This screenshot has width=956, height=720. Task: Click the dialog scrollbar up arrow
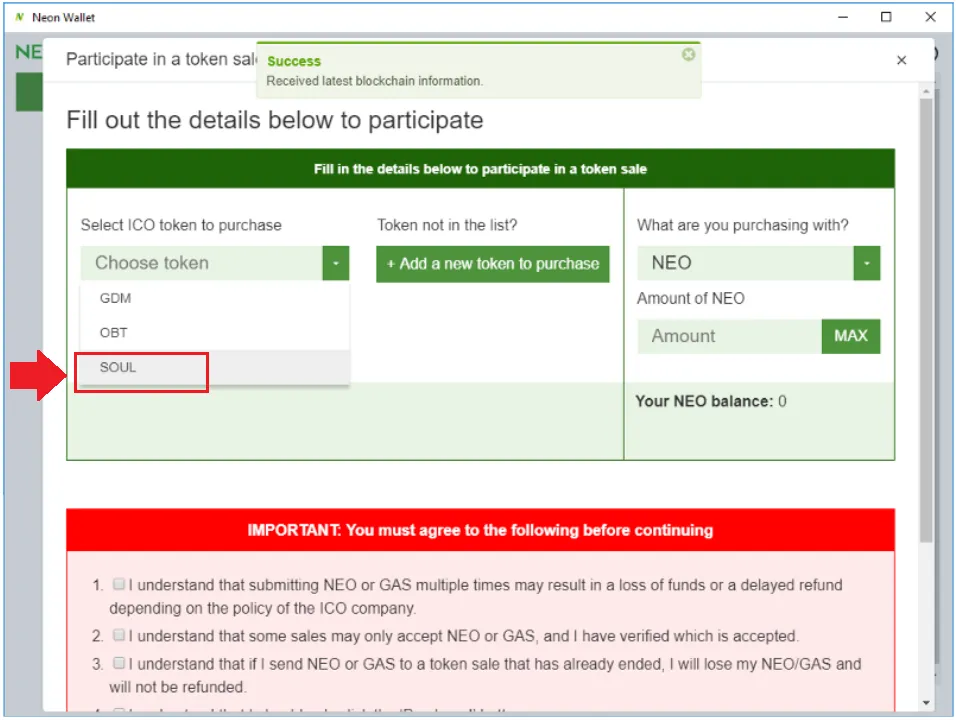pyautogui.click(x=926, y=91)
